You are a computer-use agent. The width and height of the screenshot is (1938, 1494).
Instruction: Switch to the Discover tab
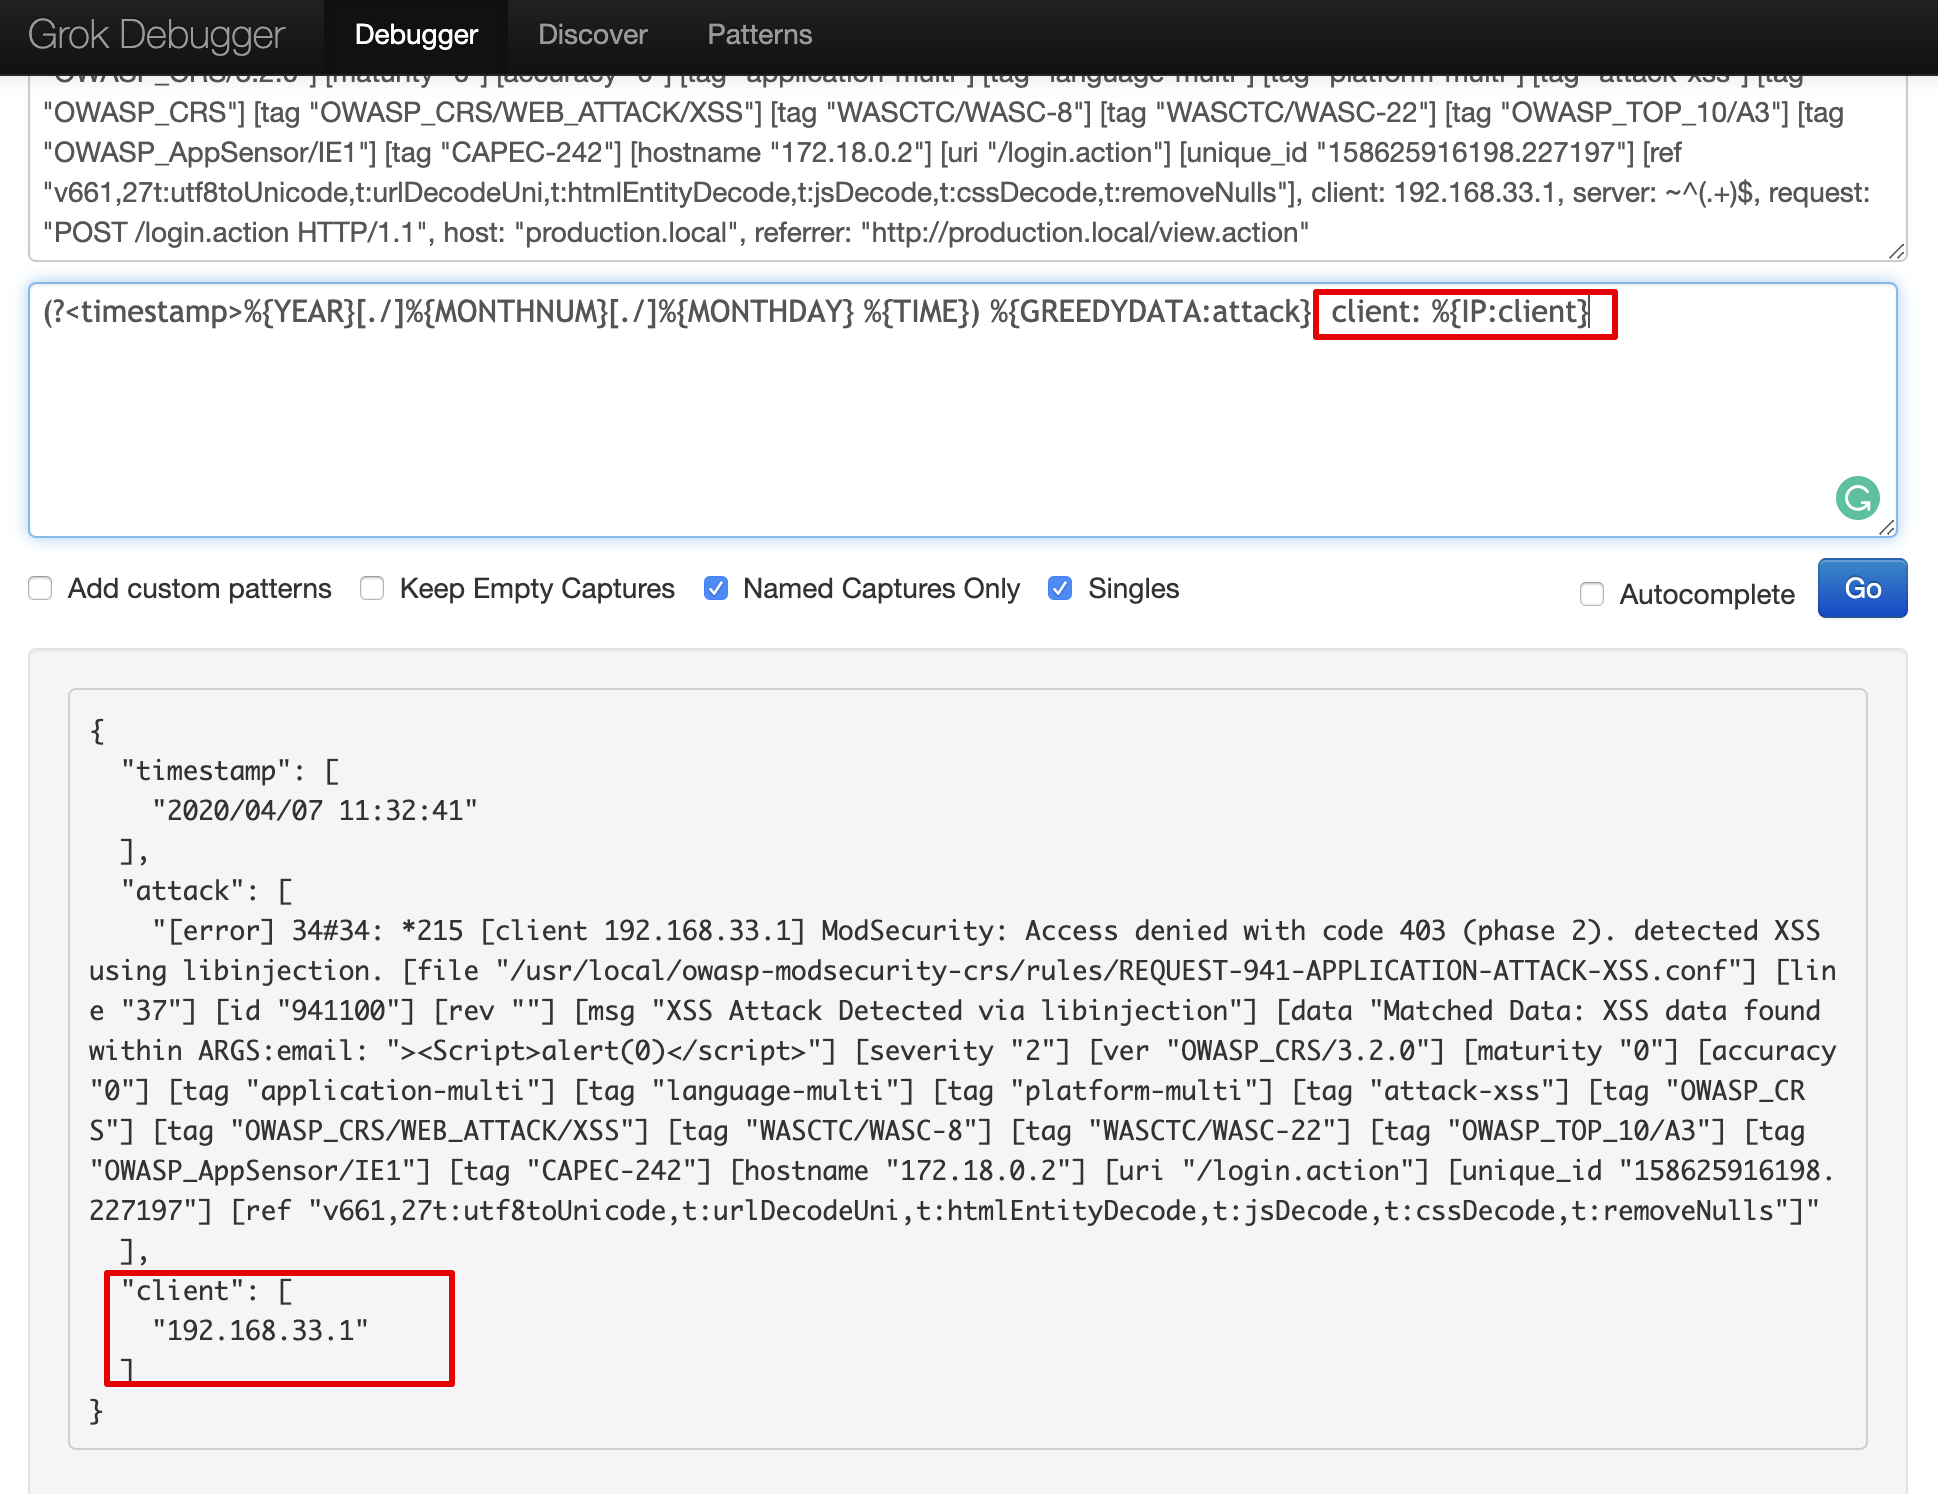tap(592, 35)
